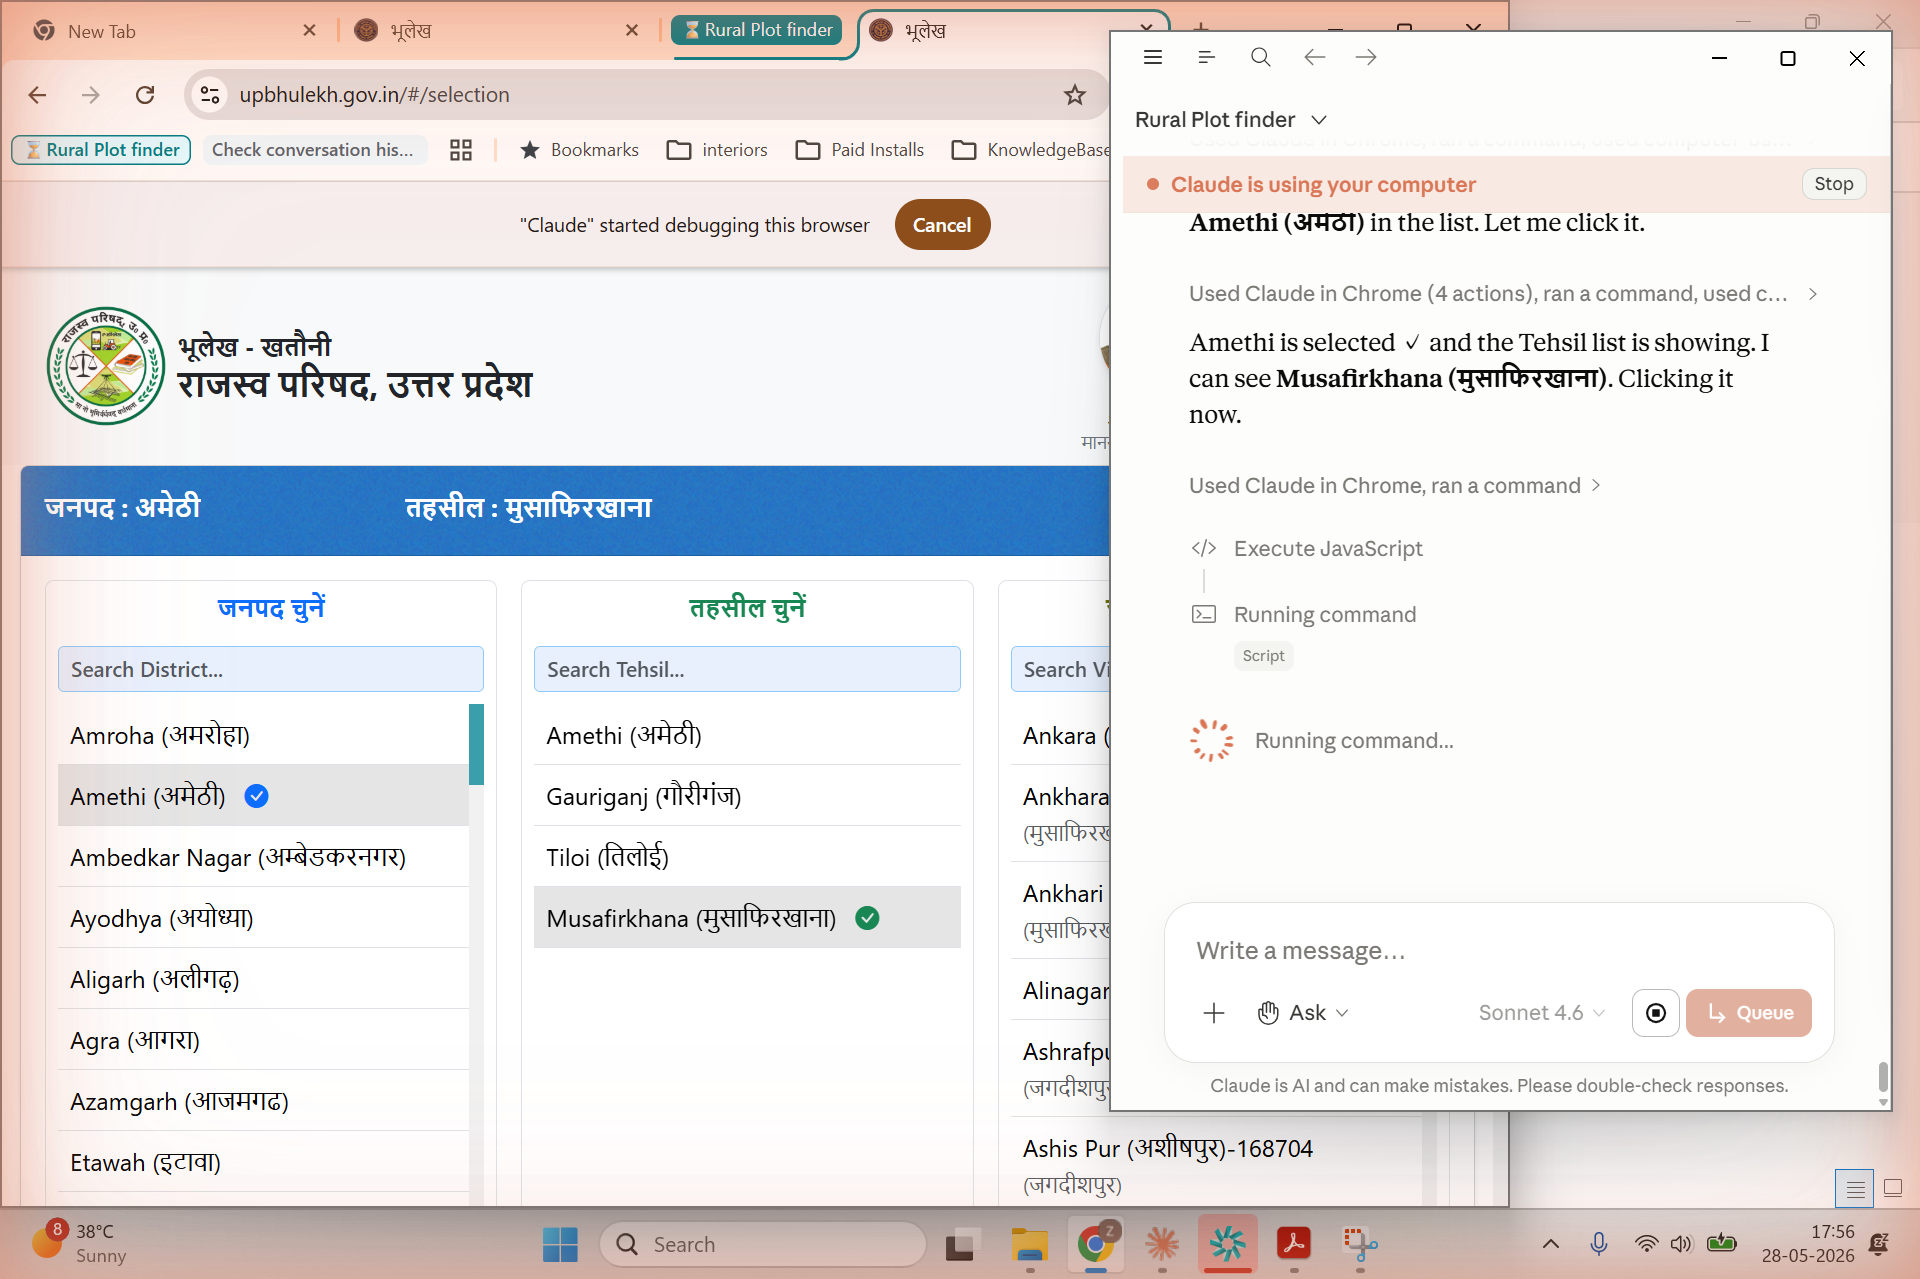This screenshot has height=1279, width=1920.
Task: Click the search magnifier in Claude panel
Action: pos(1261,58)
